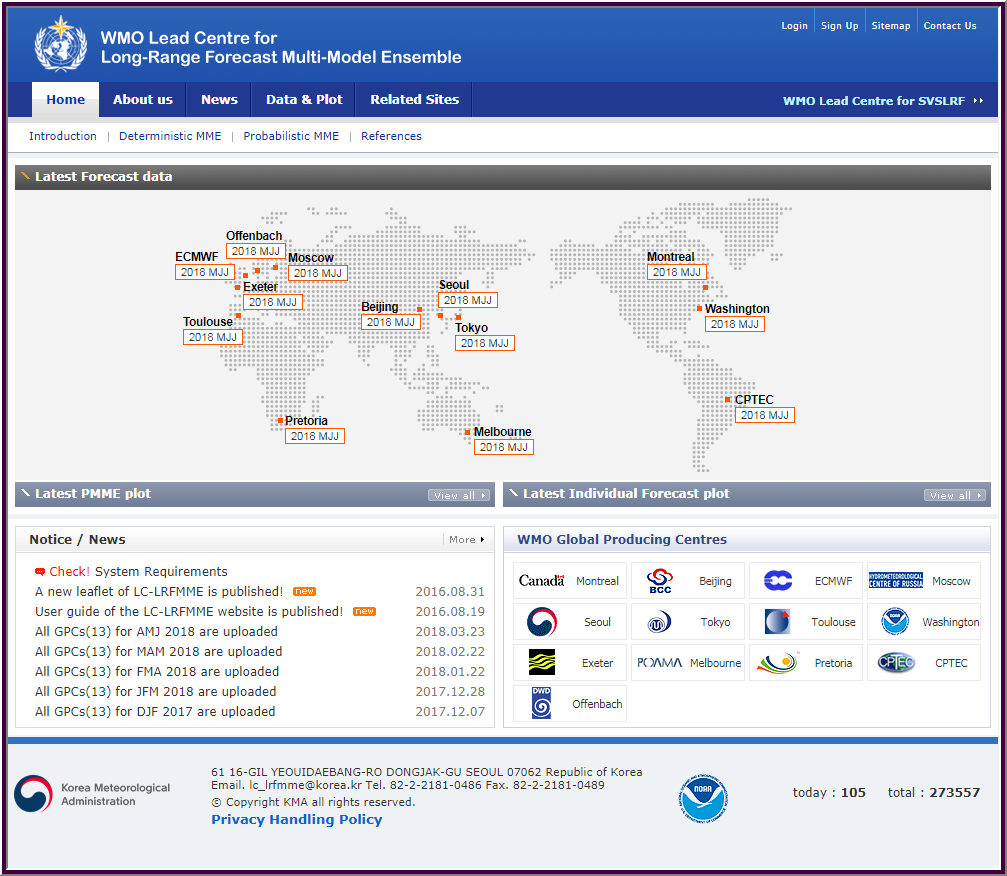
Task: Click the KMA Seoul centre logo
Action: [541, 621]
